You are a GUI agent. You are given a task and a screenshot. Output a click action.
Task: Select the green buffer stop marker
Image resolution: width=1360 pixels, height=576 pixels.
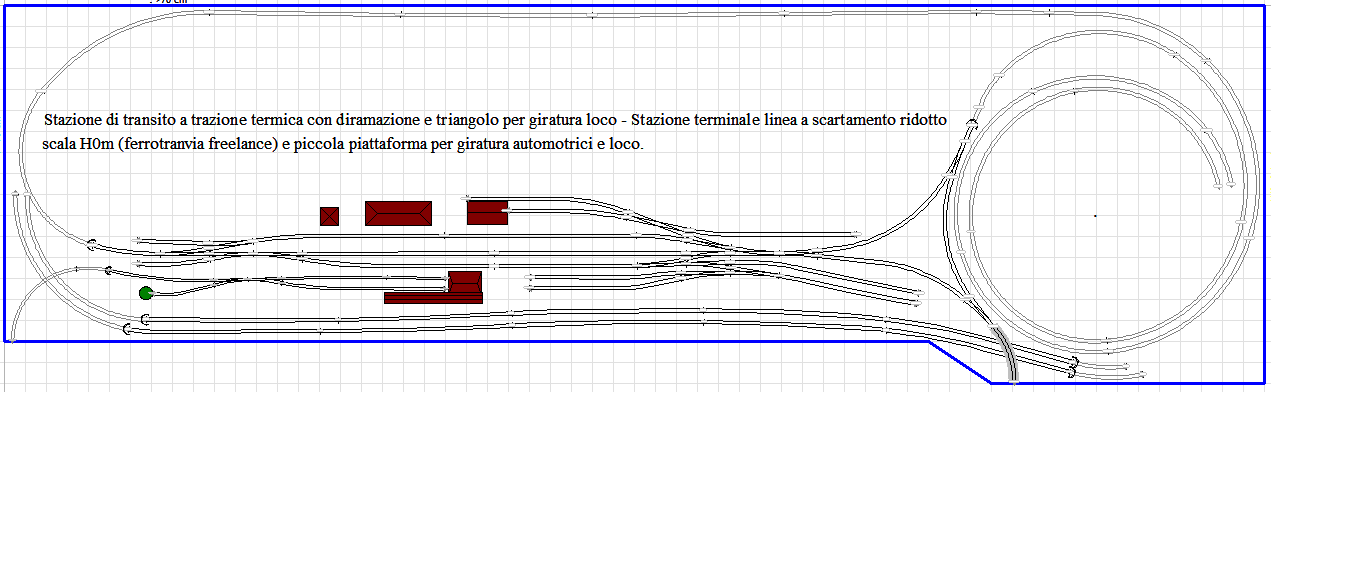[x=145, y=292]
